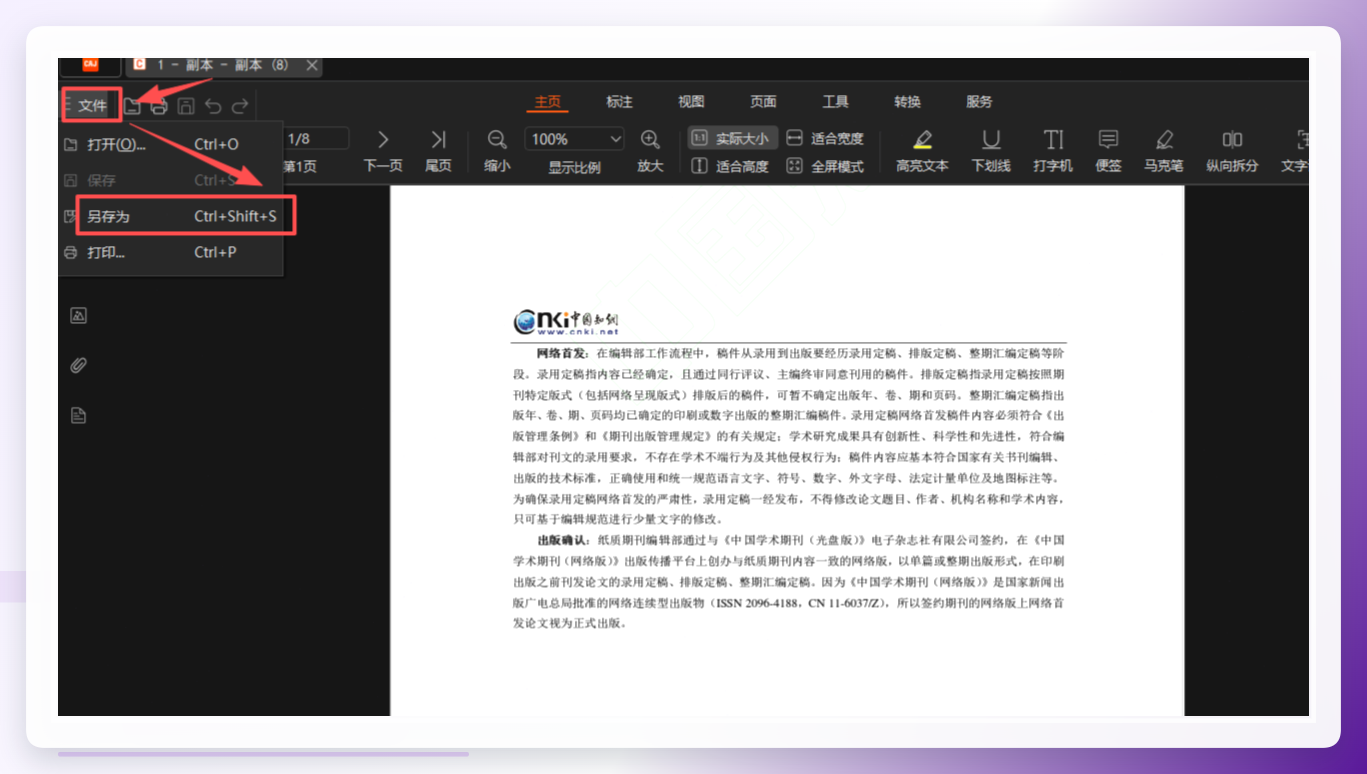Viewport: 1367px width, 774px height.
Task: Zoom out with the 缩小 magnifier
Action: click(497, 151)
